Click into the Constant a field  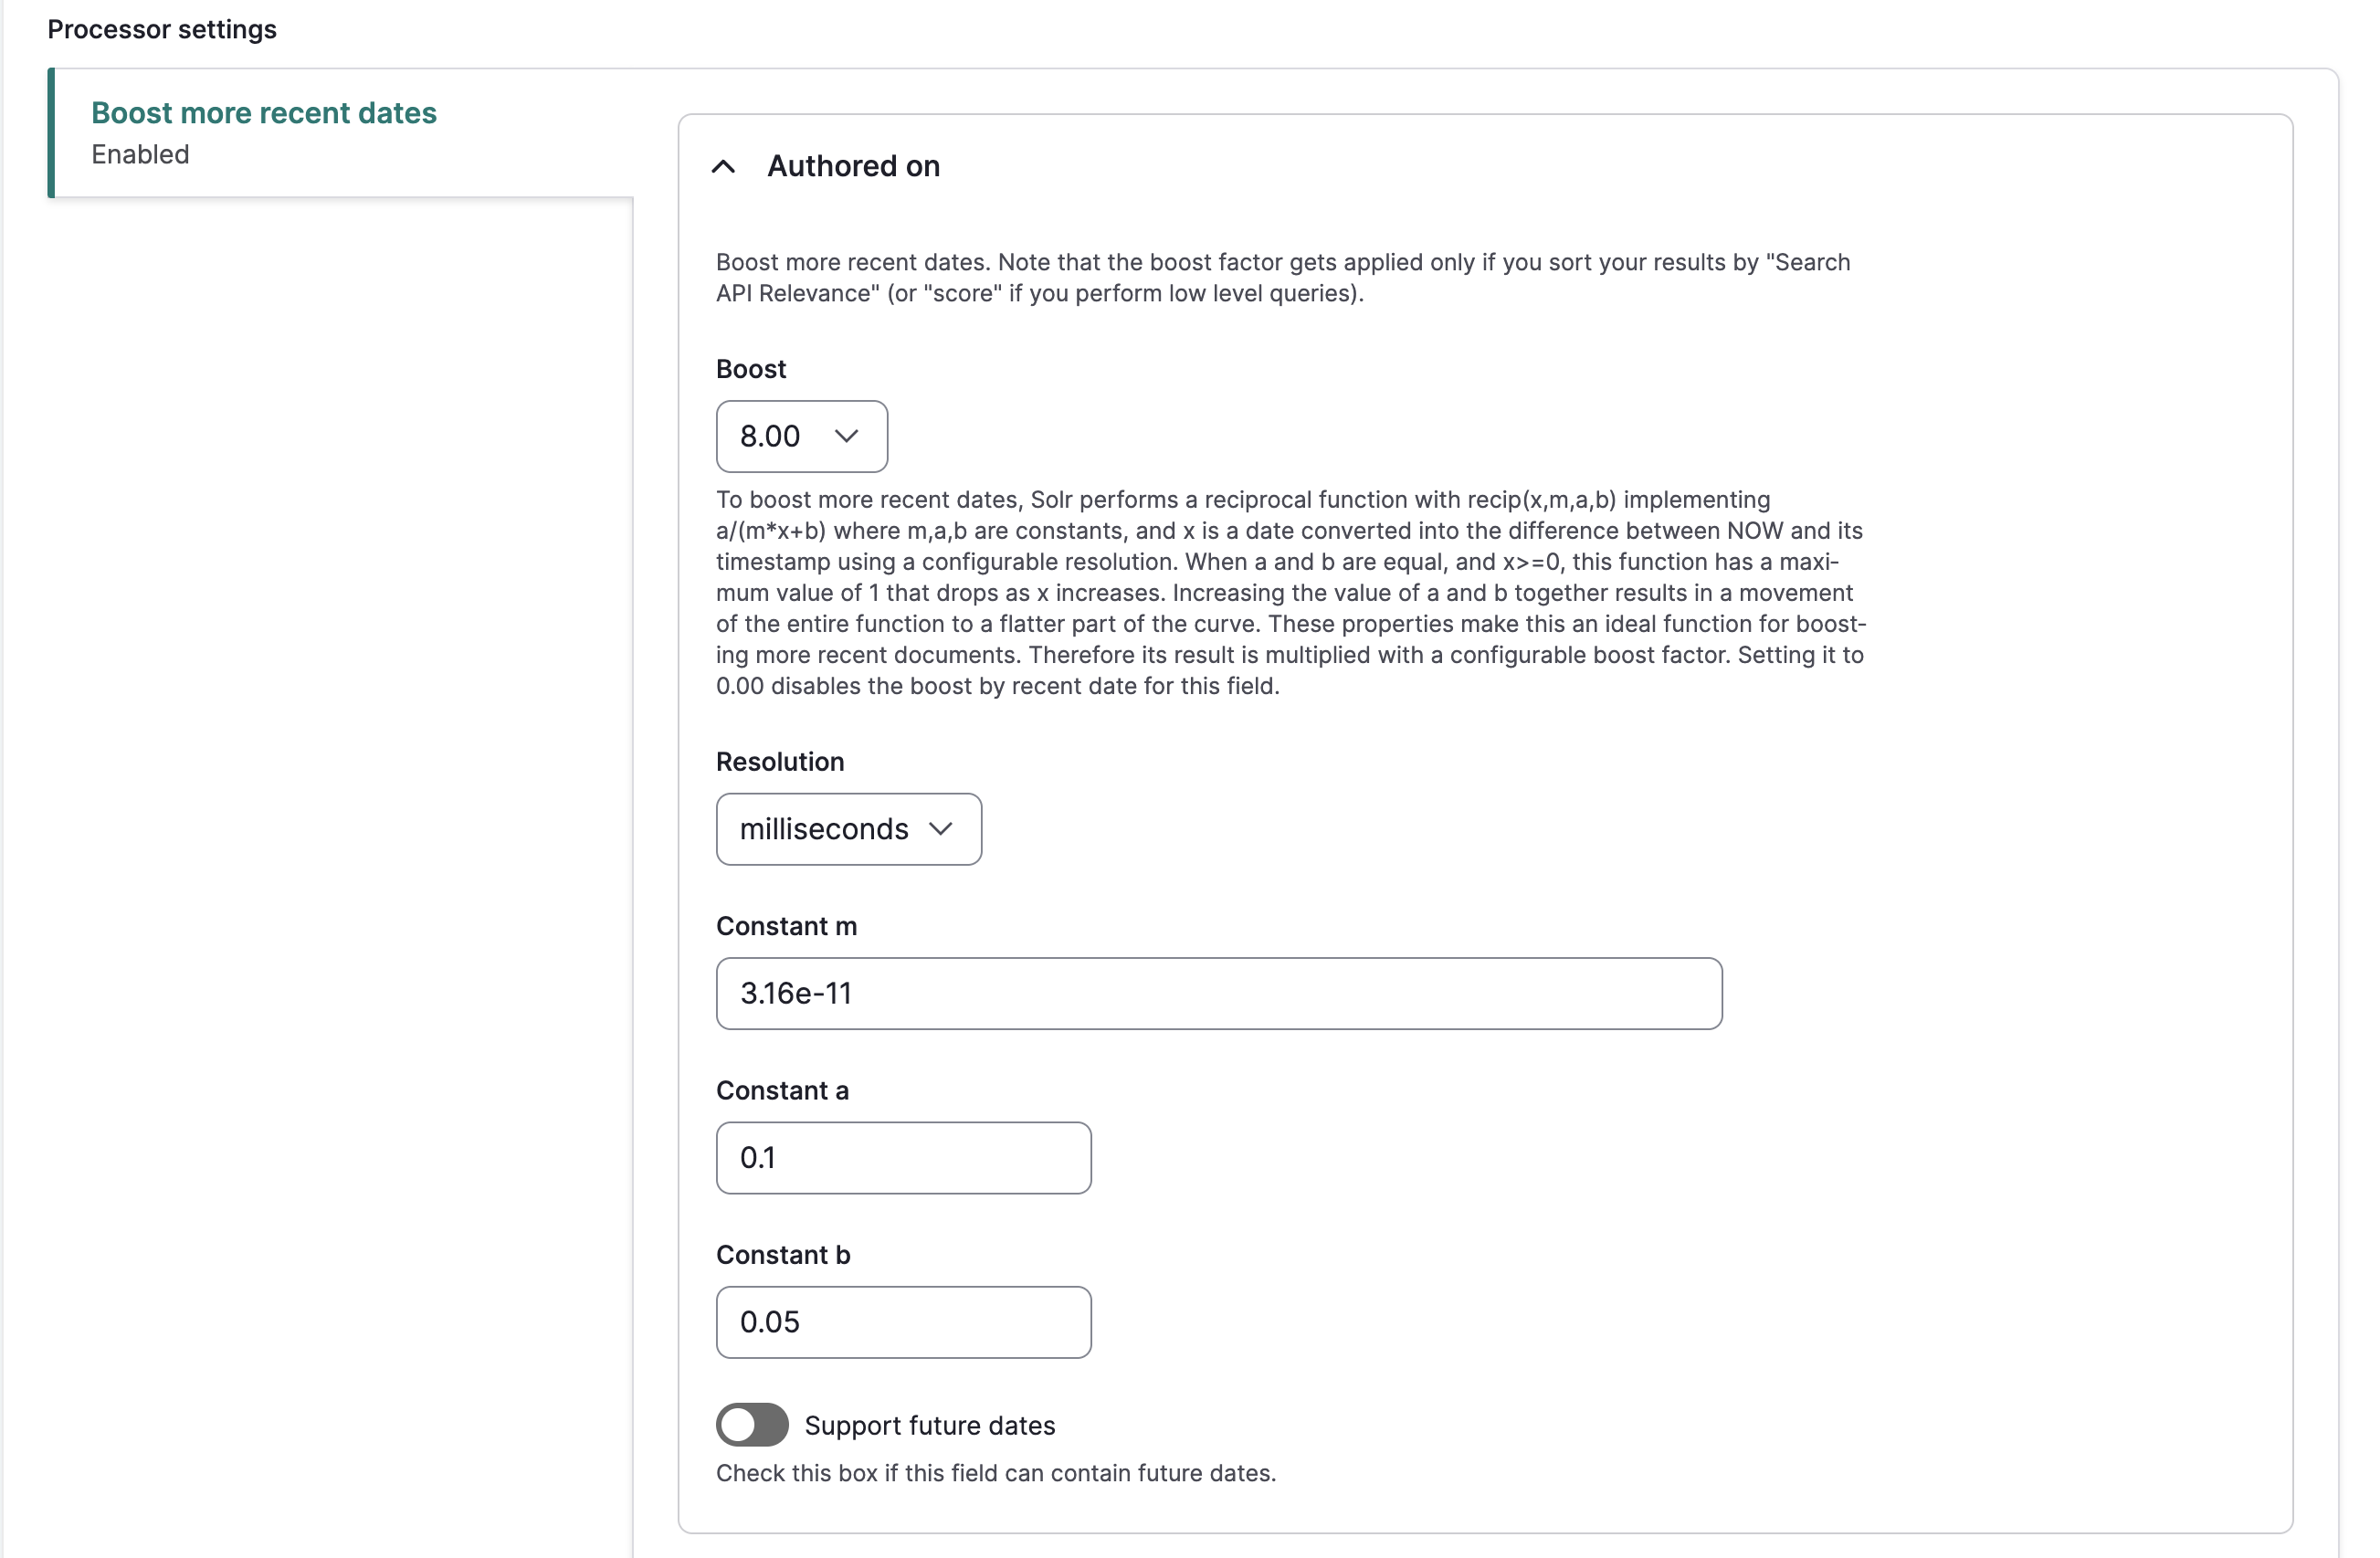pos(903,1157)
